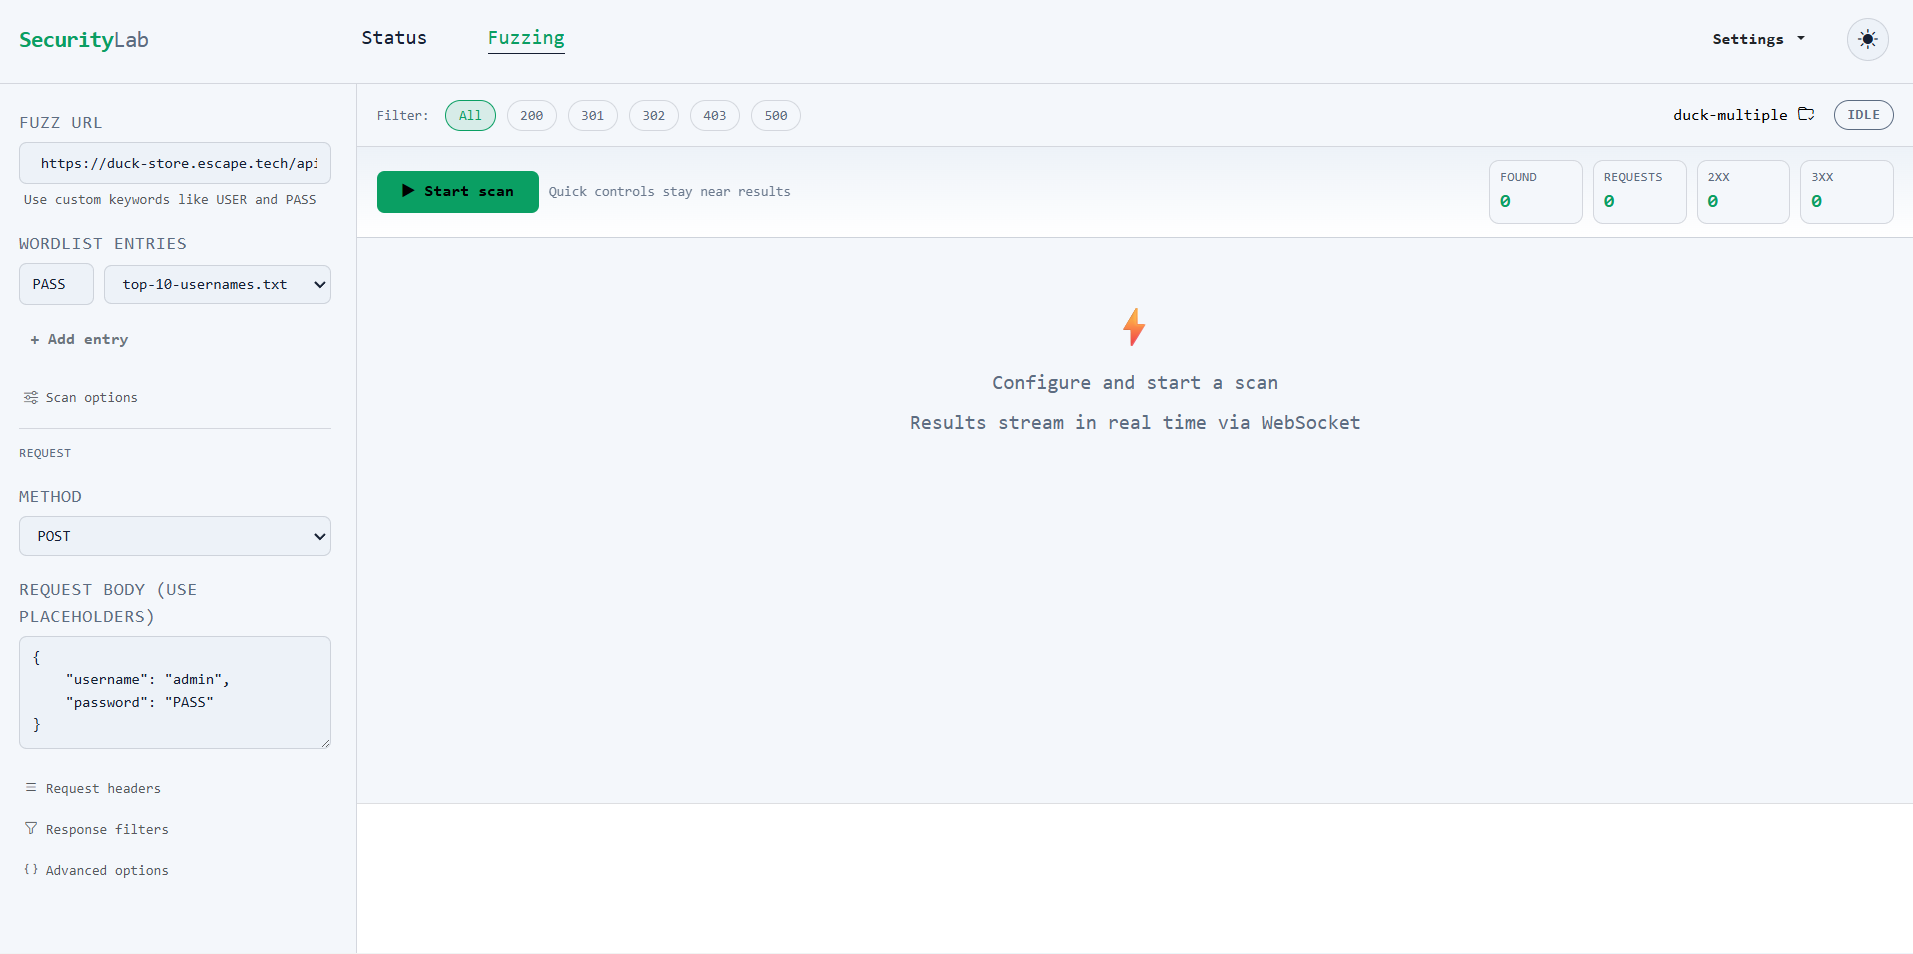This screenshot has width=1913, height=954.
Task: Grab the request body resize handle
Action: pos(325,743)
